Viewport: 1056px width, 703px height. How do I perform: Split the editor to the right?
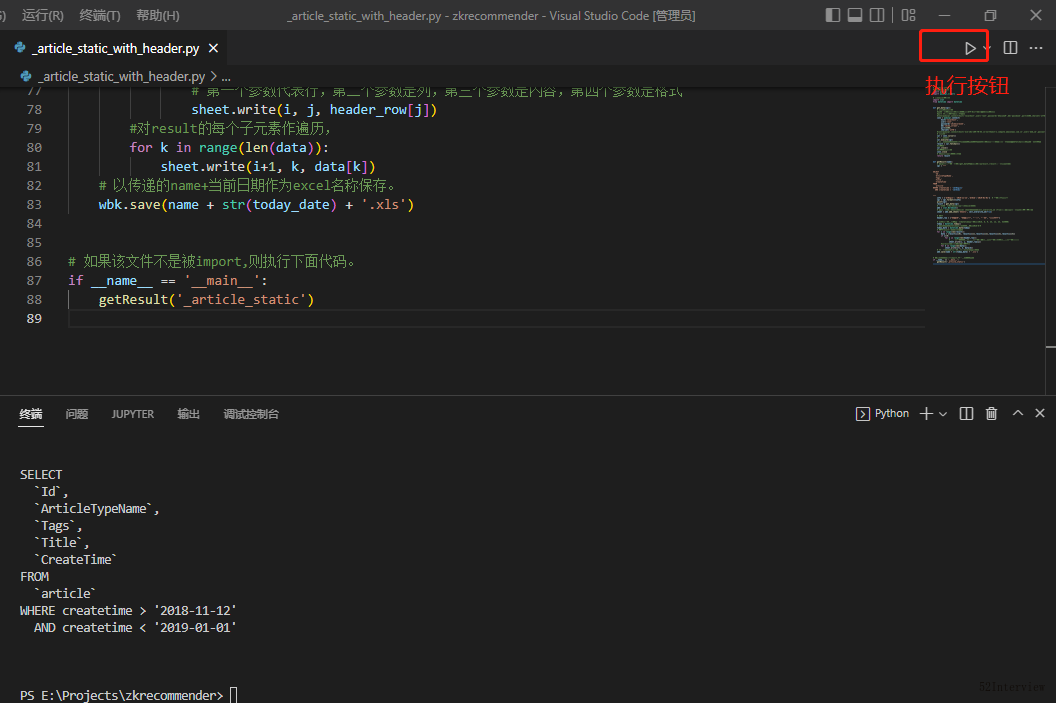pyautogui.click(x=1010, y=48)
